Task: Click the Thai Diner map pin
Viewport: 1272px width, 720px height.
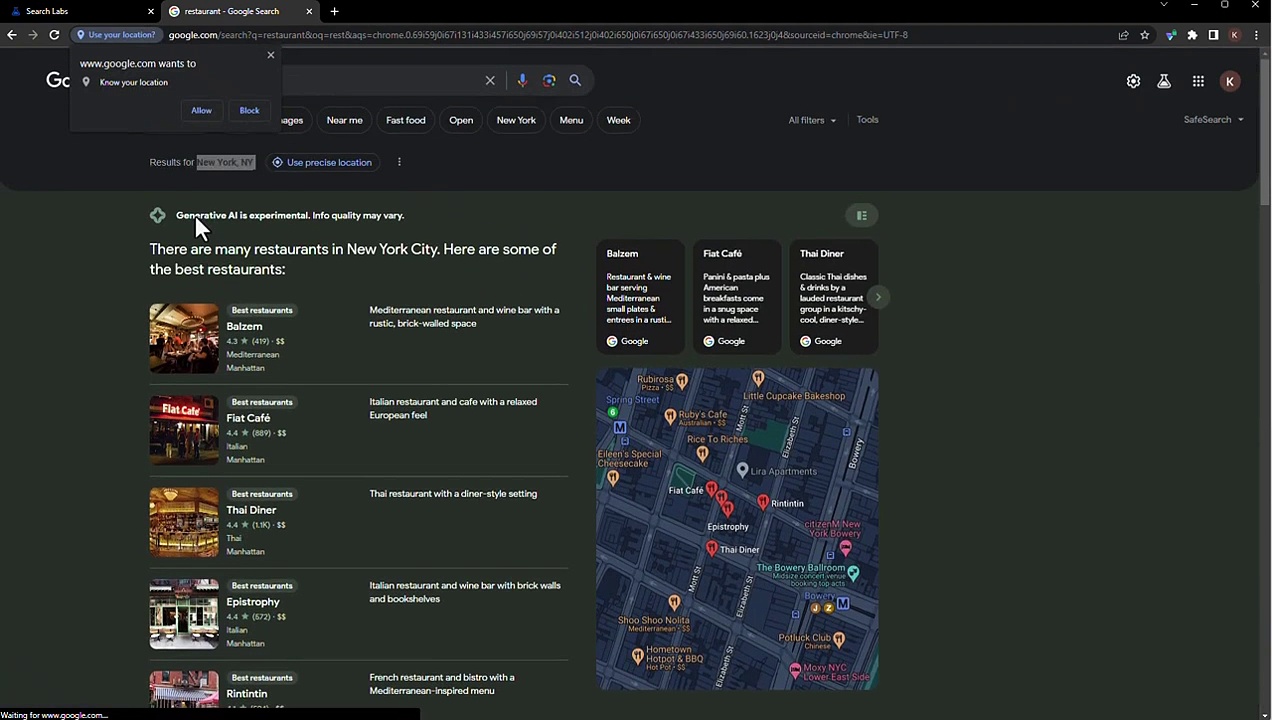Action: click(x=711, y=548)
